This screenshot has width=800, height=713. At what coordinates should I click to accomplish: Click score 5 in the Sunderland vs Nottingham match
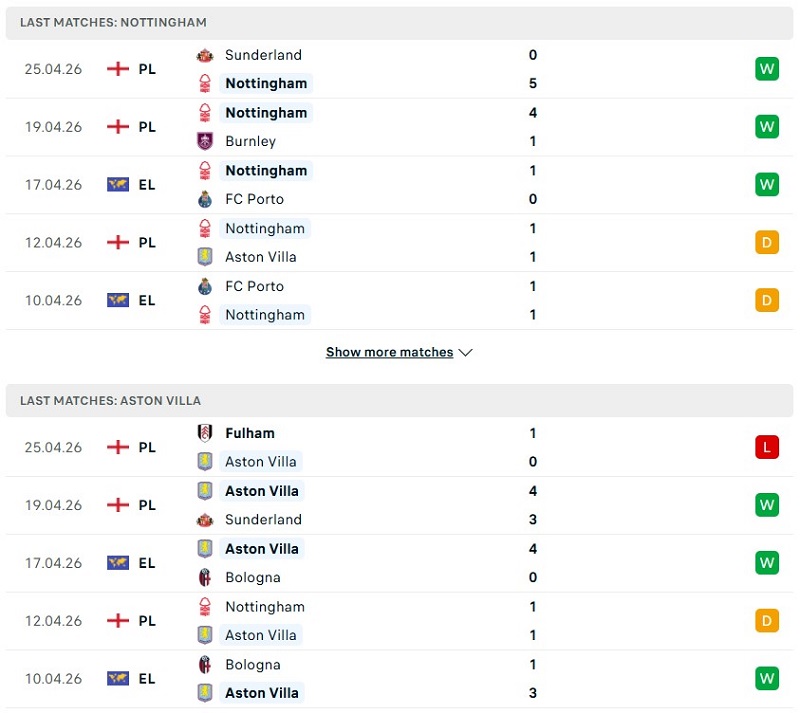click(533, 83)
